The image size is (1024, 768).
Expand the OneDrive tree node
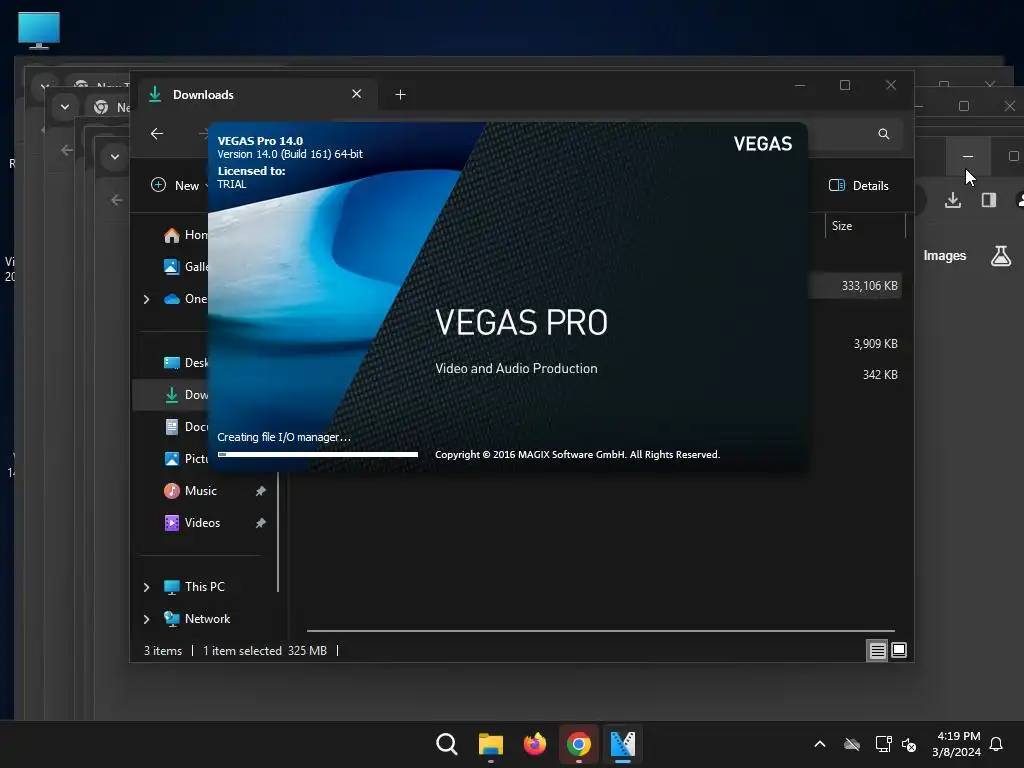point(146,299)
